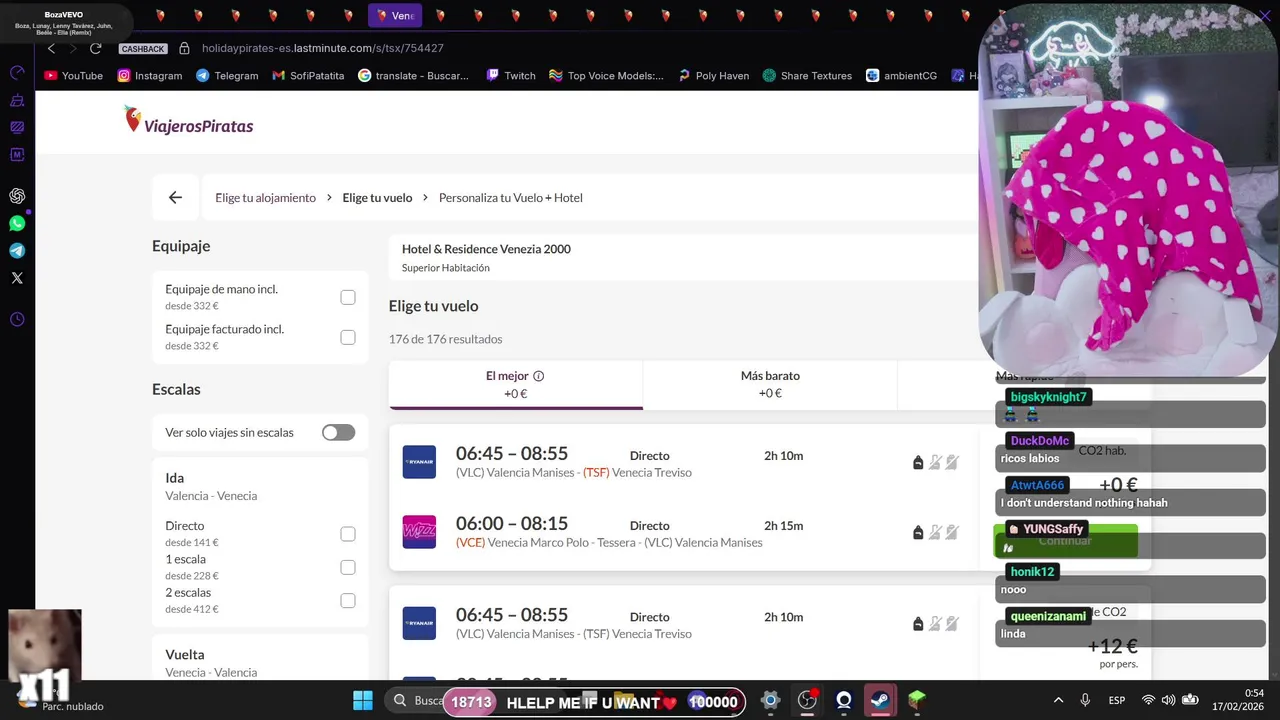Open WhatsApp from the browser sidebar

coord(17,223)
